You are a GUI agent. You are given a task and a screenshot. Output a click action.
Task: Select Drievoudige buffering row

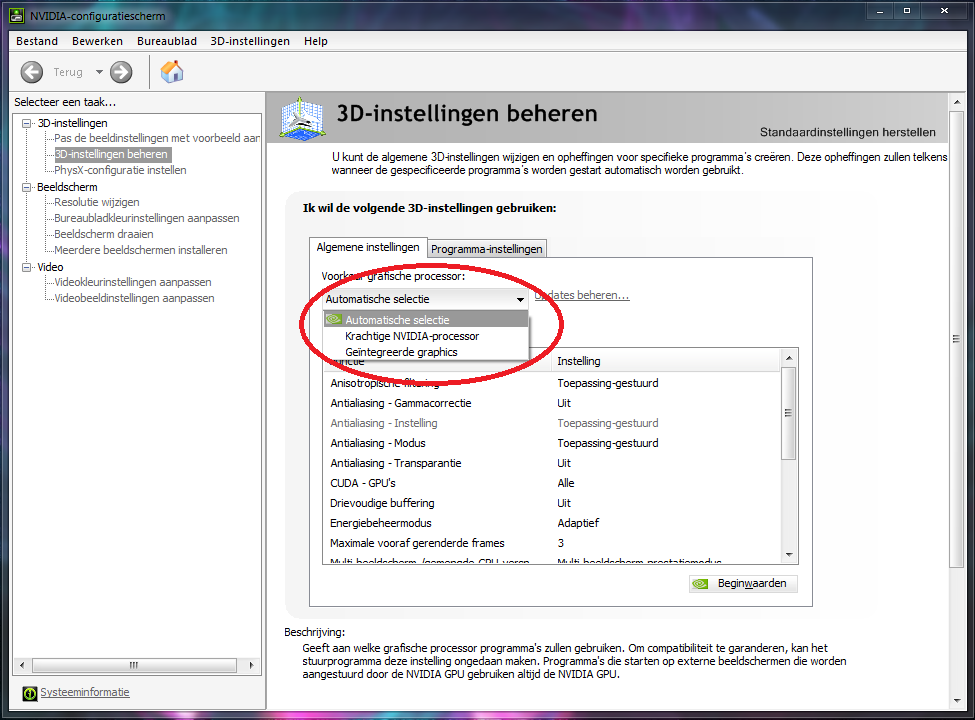pos(552,503)
